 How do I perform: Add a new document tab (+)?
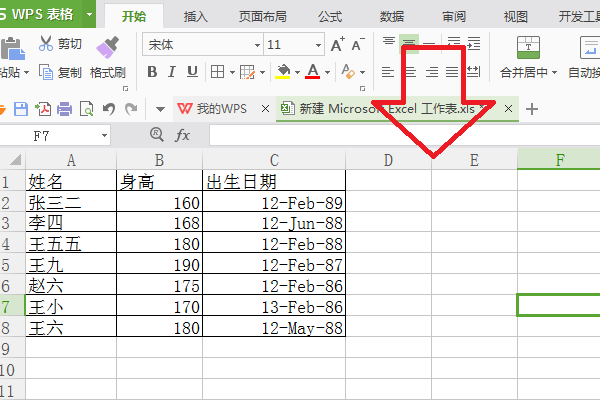532,109
